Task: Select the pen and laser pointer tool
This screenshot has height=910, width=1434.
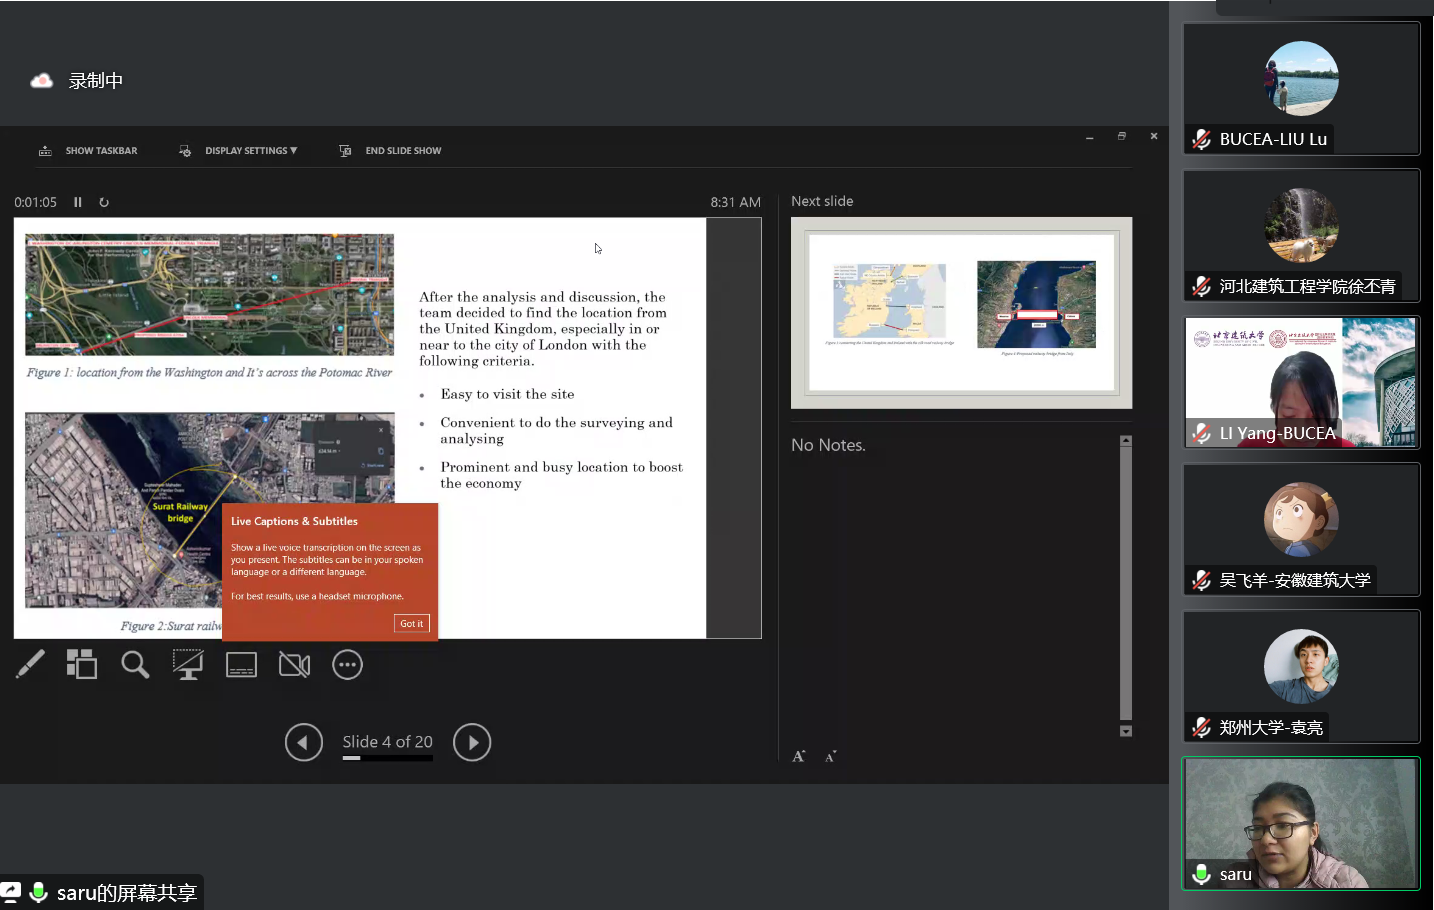Action: pyautogui.click(x=30, y=664)
